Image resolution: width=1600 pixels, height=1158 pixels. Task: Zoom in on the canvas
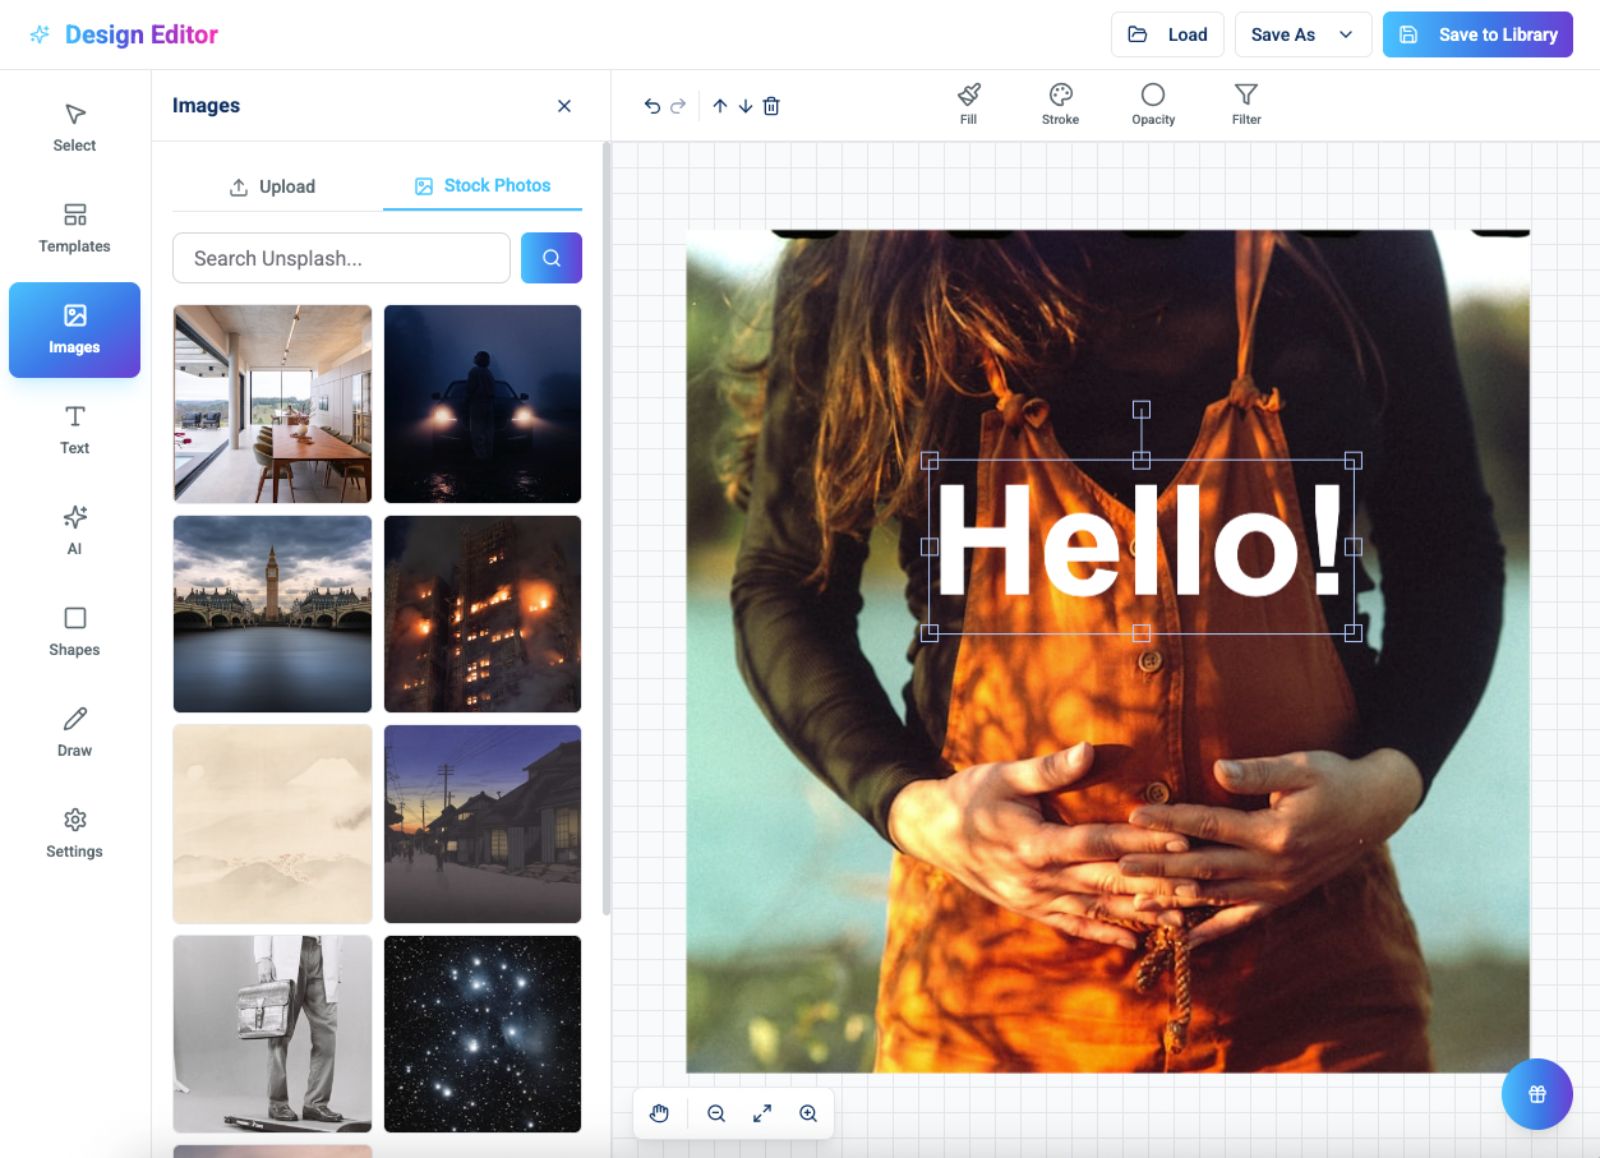(x=808, y=1113)
